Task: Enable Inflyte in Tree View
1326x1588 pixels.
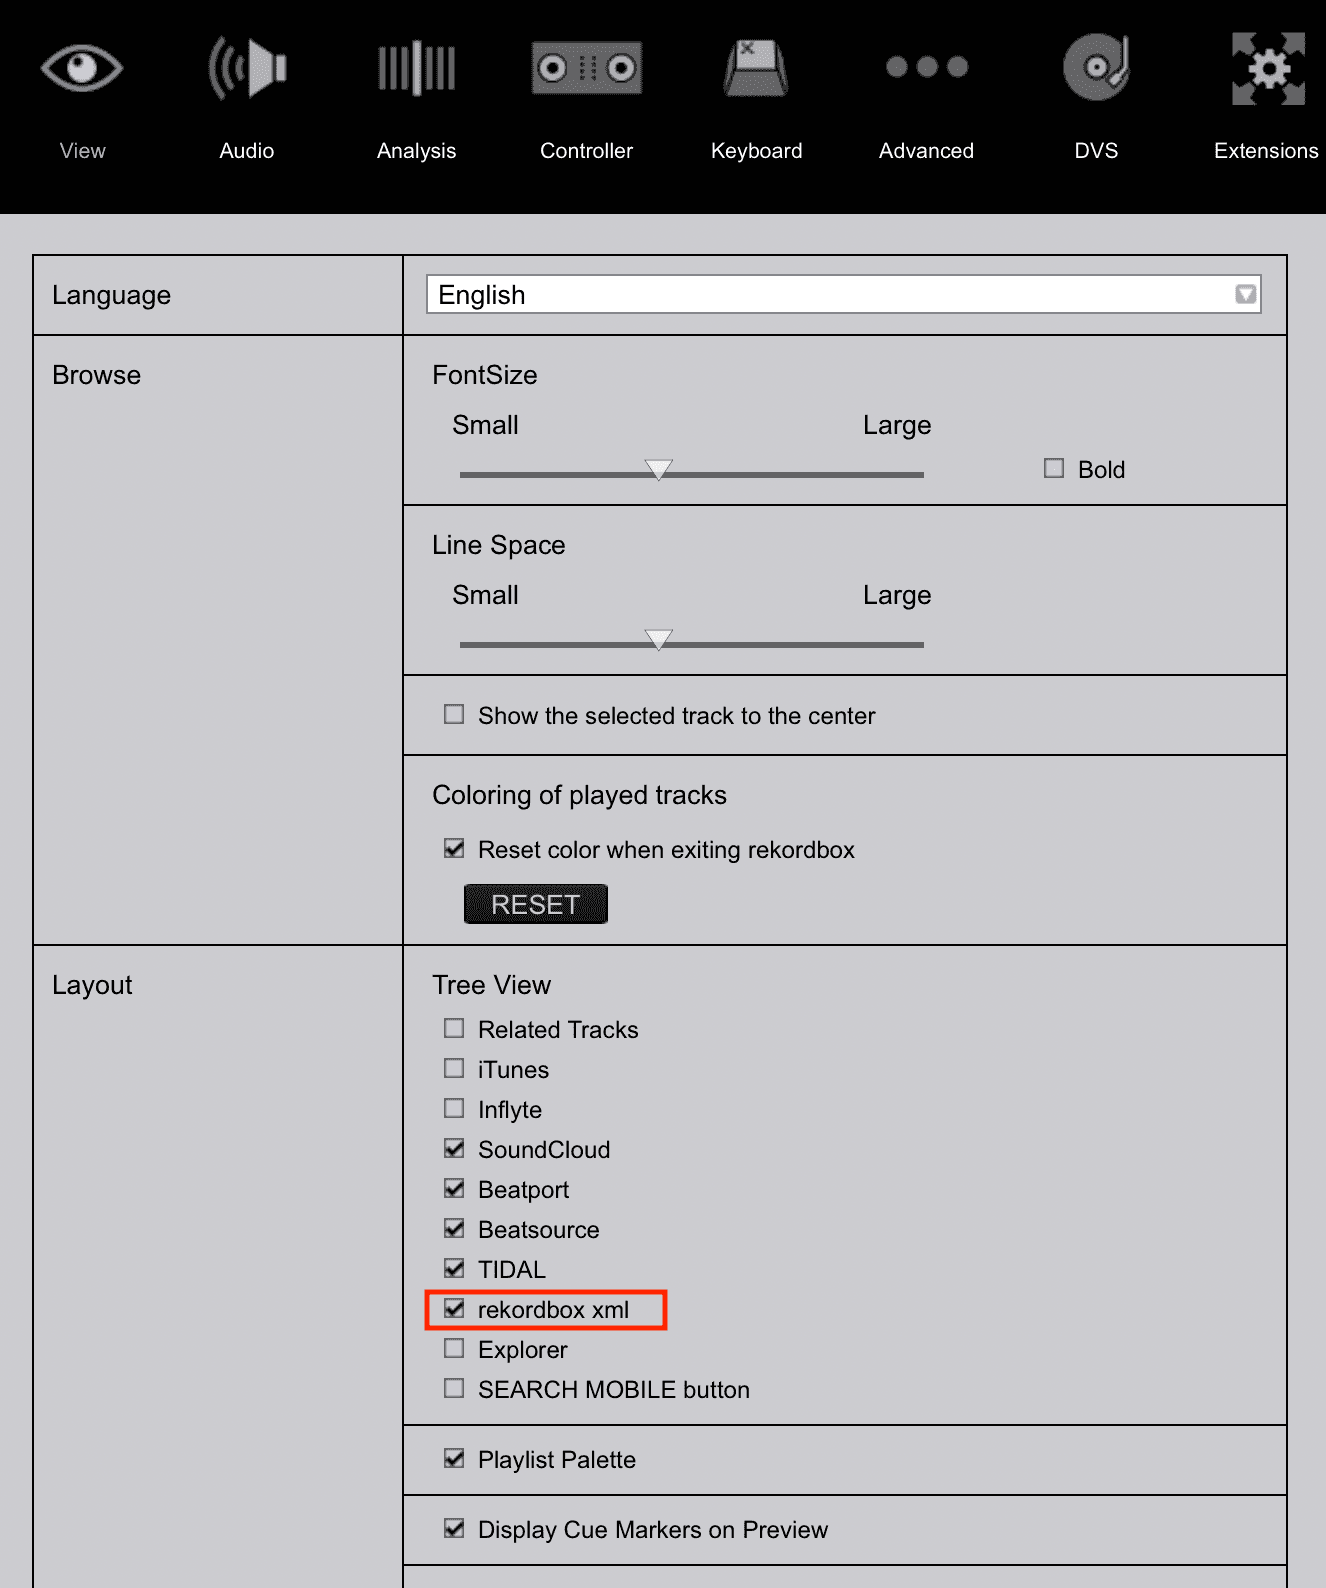Action: (454, 1108)
